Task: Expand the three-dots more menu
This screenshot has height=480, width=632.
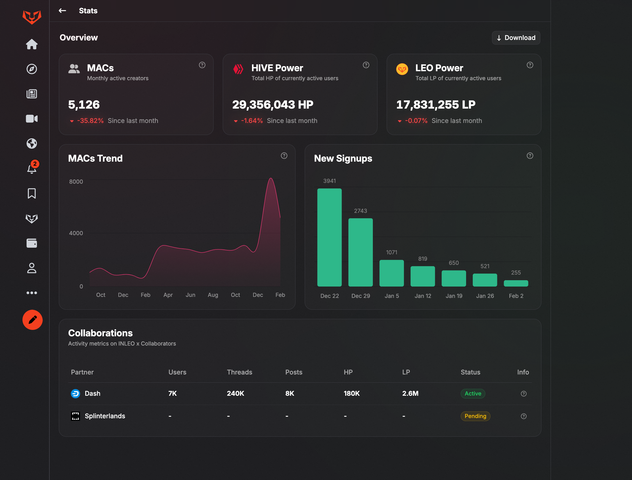Action: tap(32, 293)
